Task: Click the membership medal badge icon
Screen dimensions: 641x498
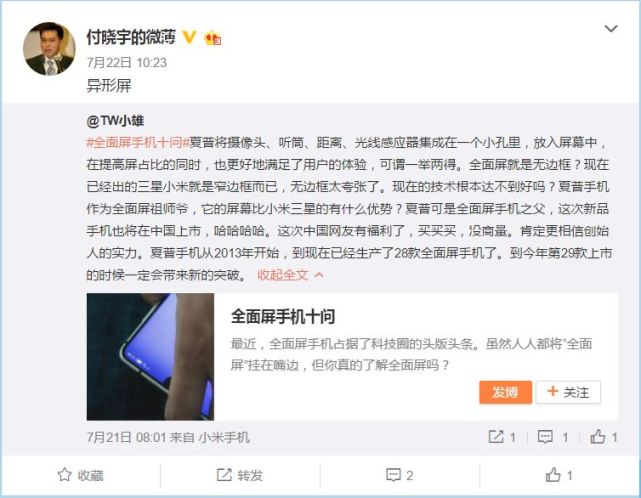Action: (x=213, y=38)
